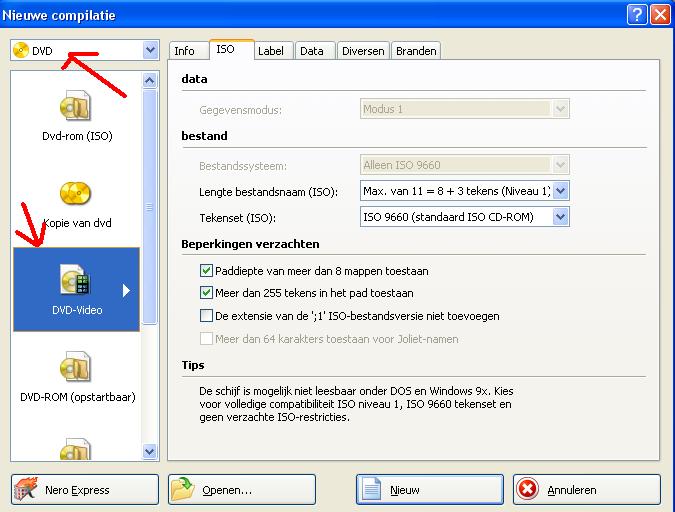Click the help question mark button
The image size is (675, 512).
click(x=637, y=15)
